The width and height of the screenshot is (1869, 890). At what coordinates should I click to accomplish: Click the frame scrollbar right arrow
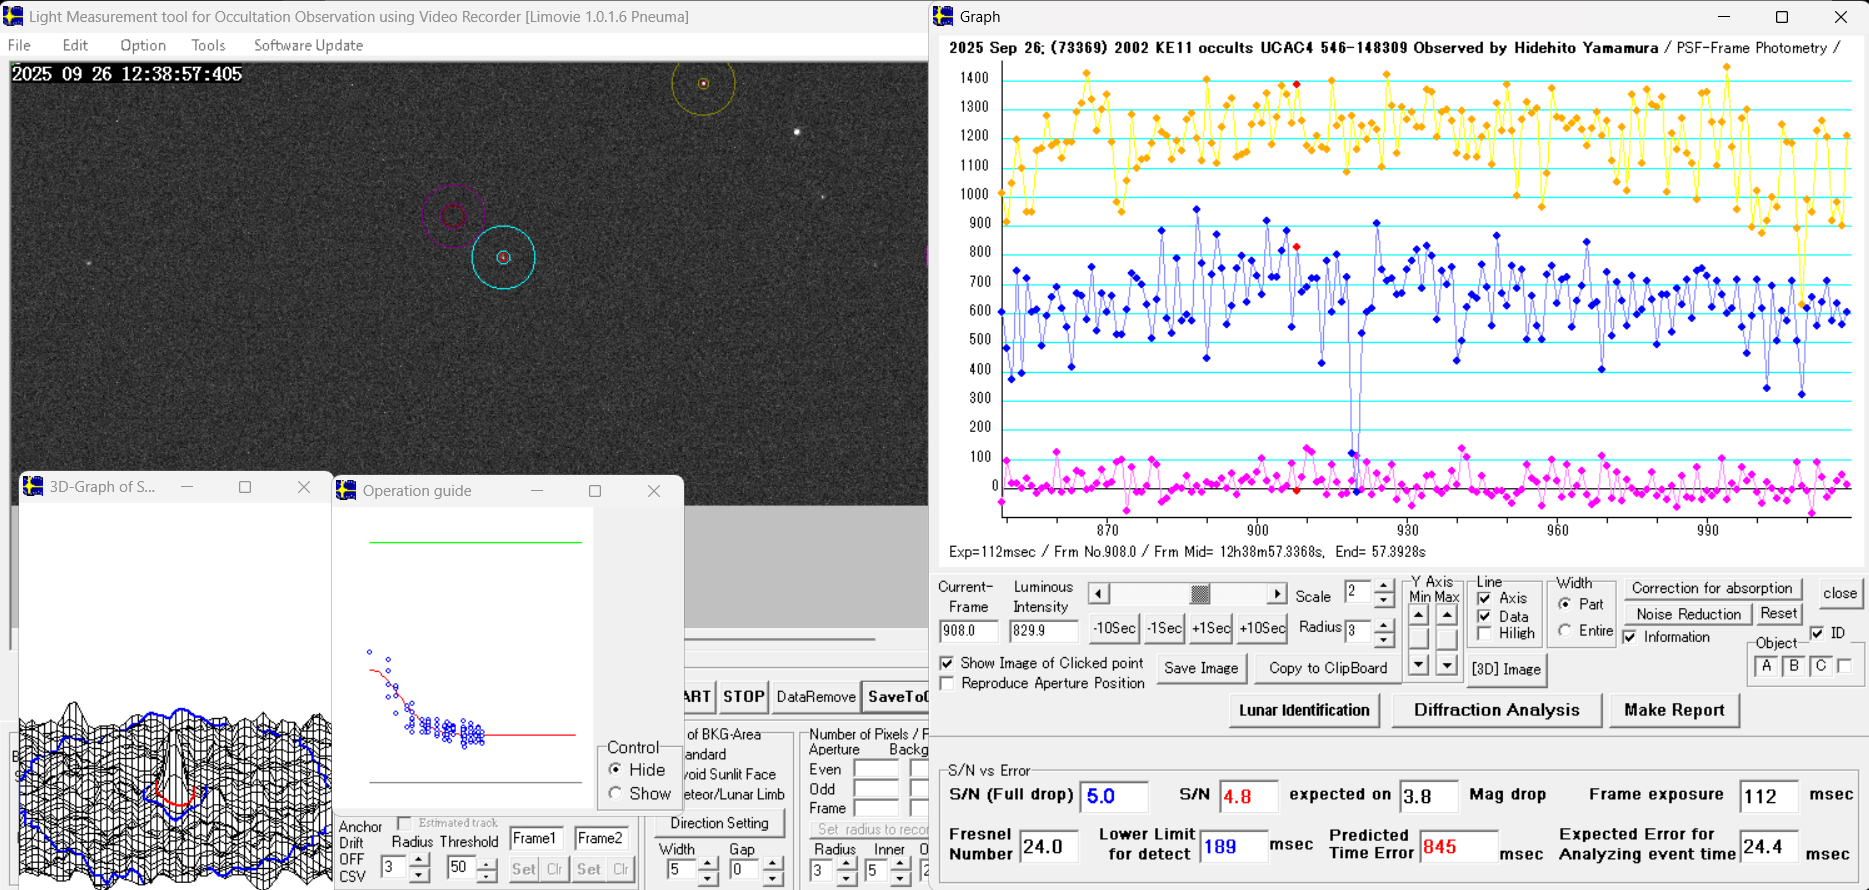(x=1276, y=594)
